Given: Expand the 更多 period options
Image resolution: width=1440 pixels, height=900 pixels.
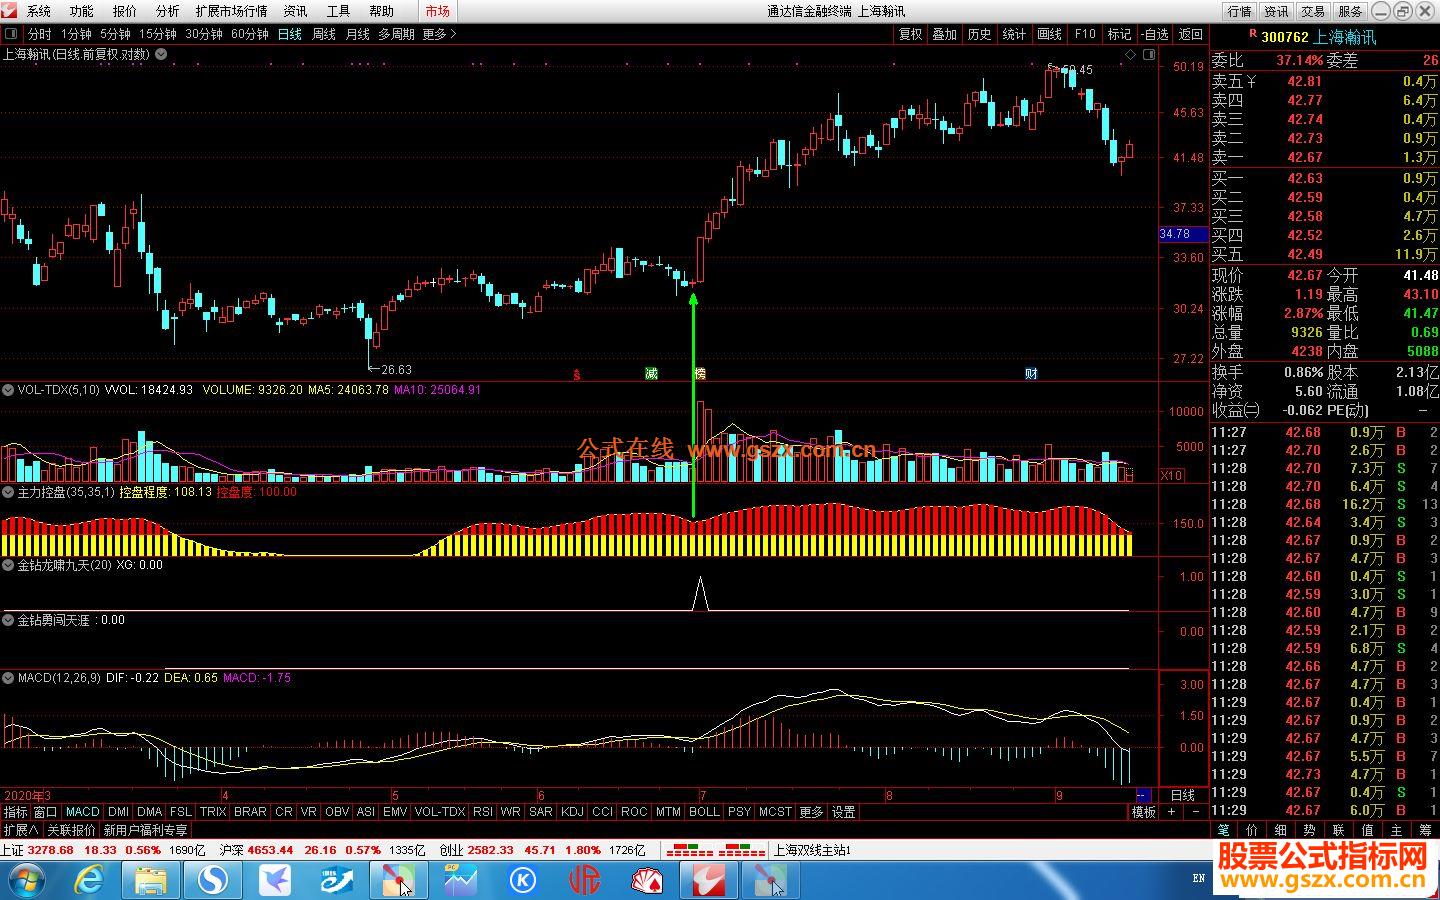Looking at the screenshot, I should 439,34.
